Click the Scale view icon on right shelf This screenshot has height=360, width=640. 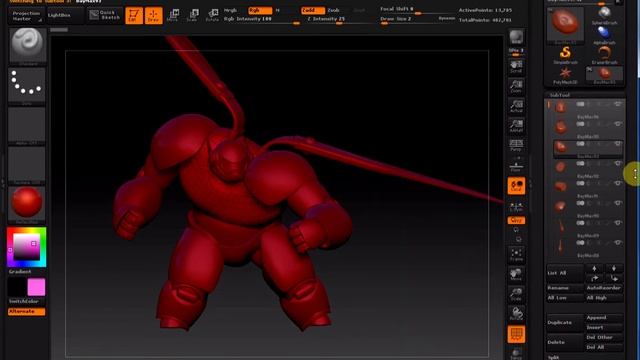[516, 294]
